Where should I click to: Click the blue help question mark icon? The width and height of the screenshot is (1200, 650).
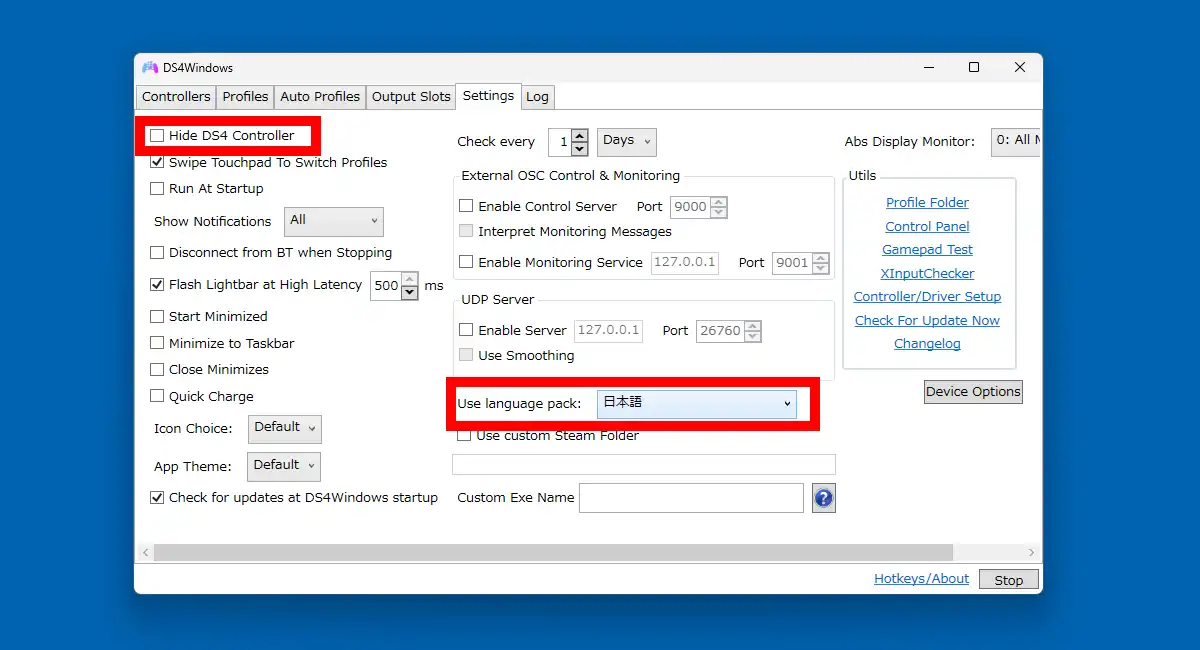pos(823,497)
